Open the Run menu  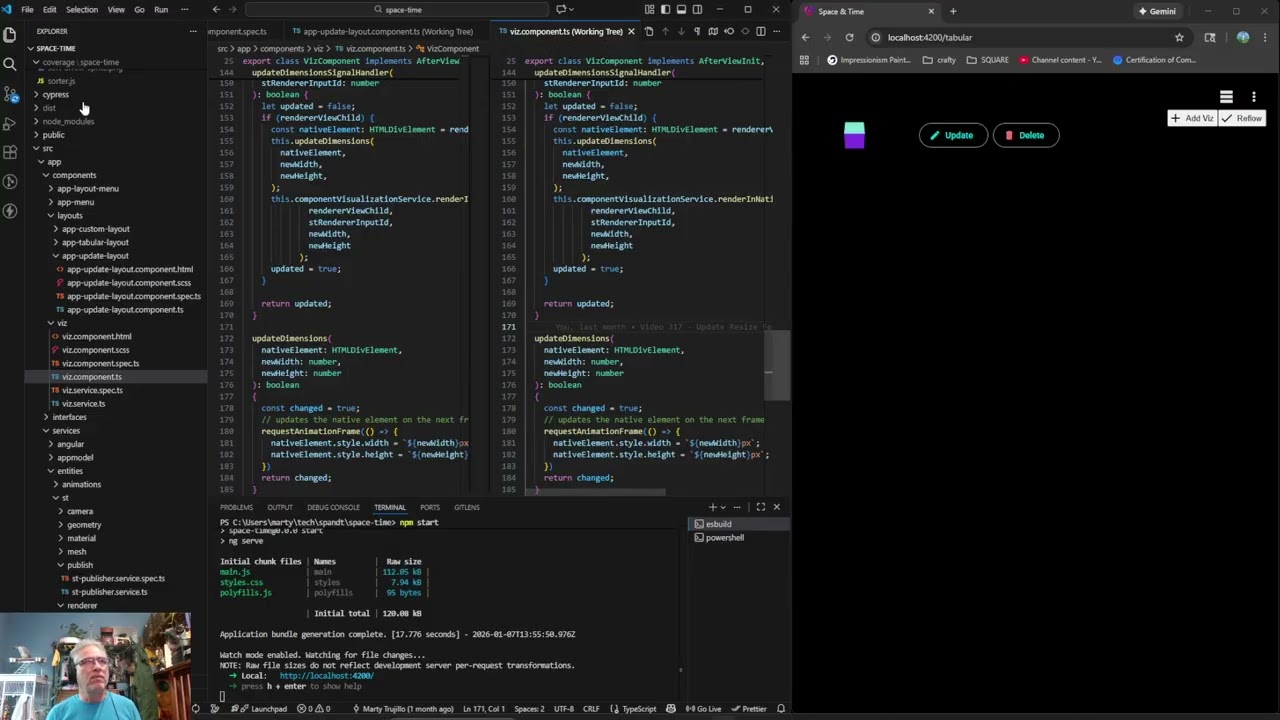161,10
